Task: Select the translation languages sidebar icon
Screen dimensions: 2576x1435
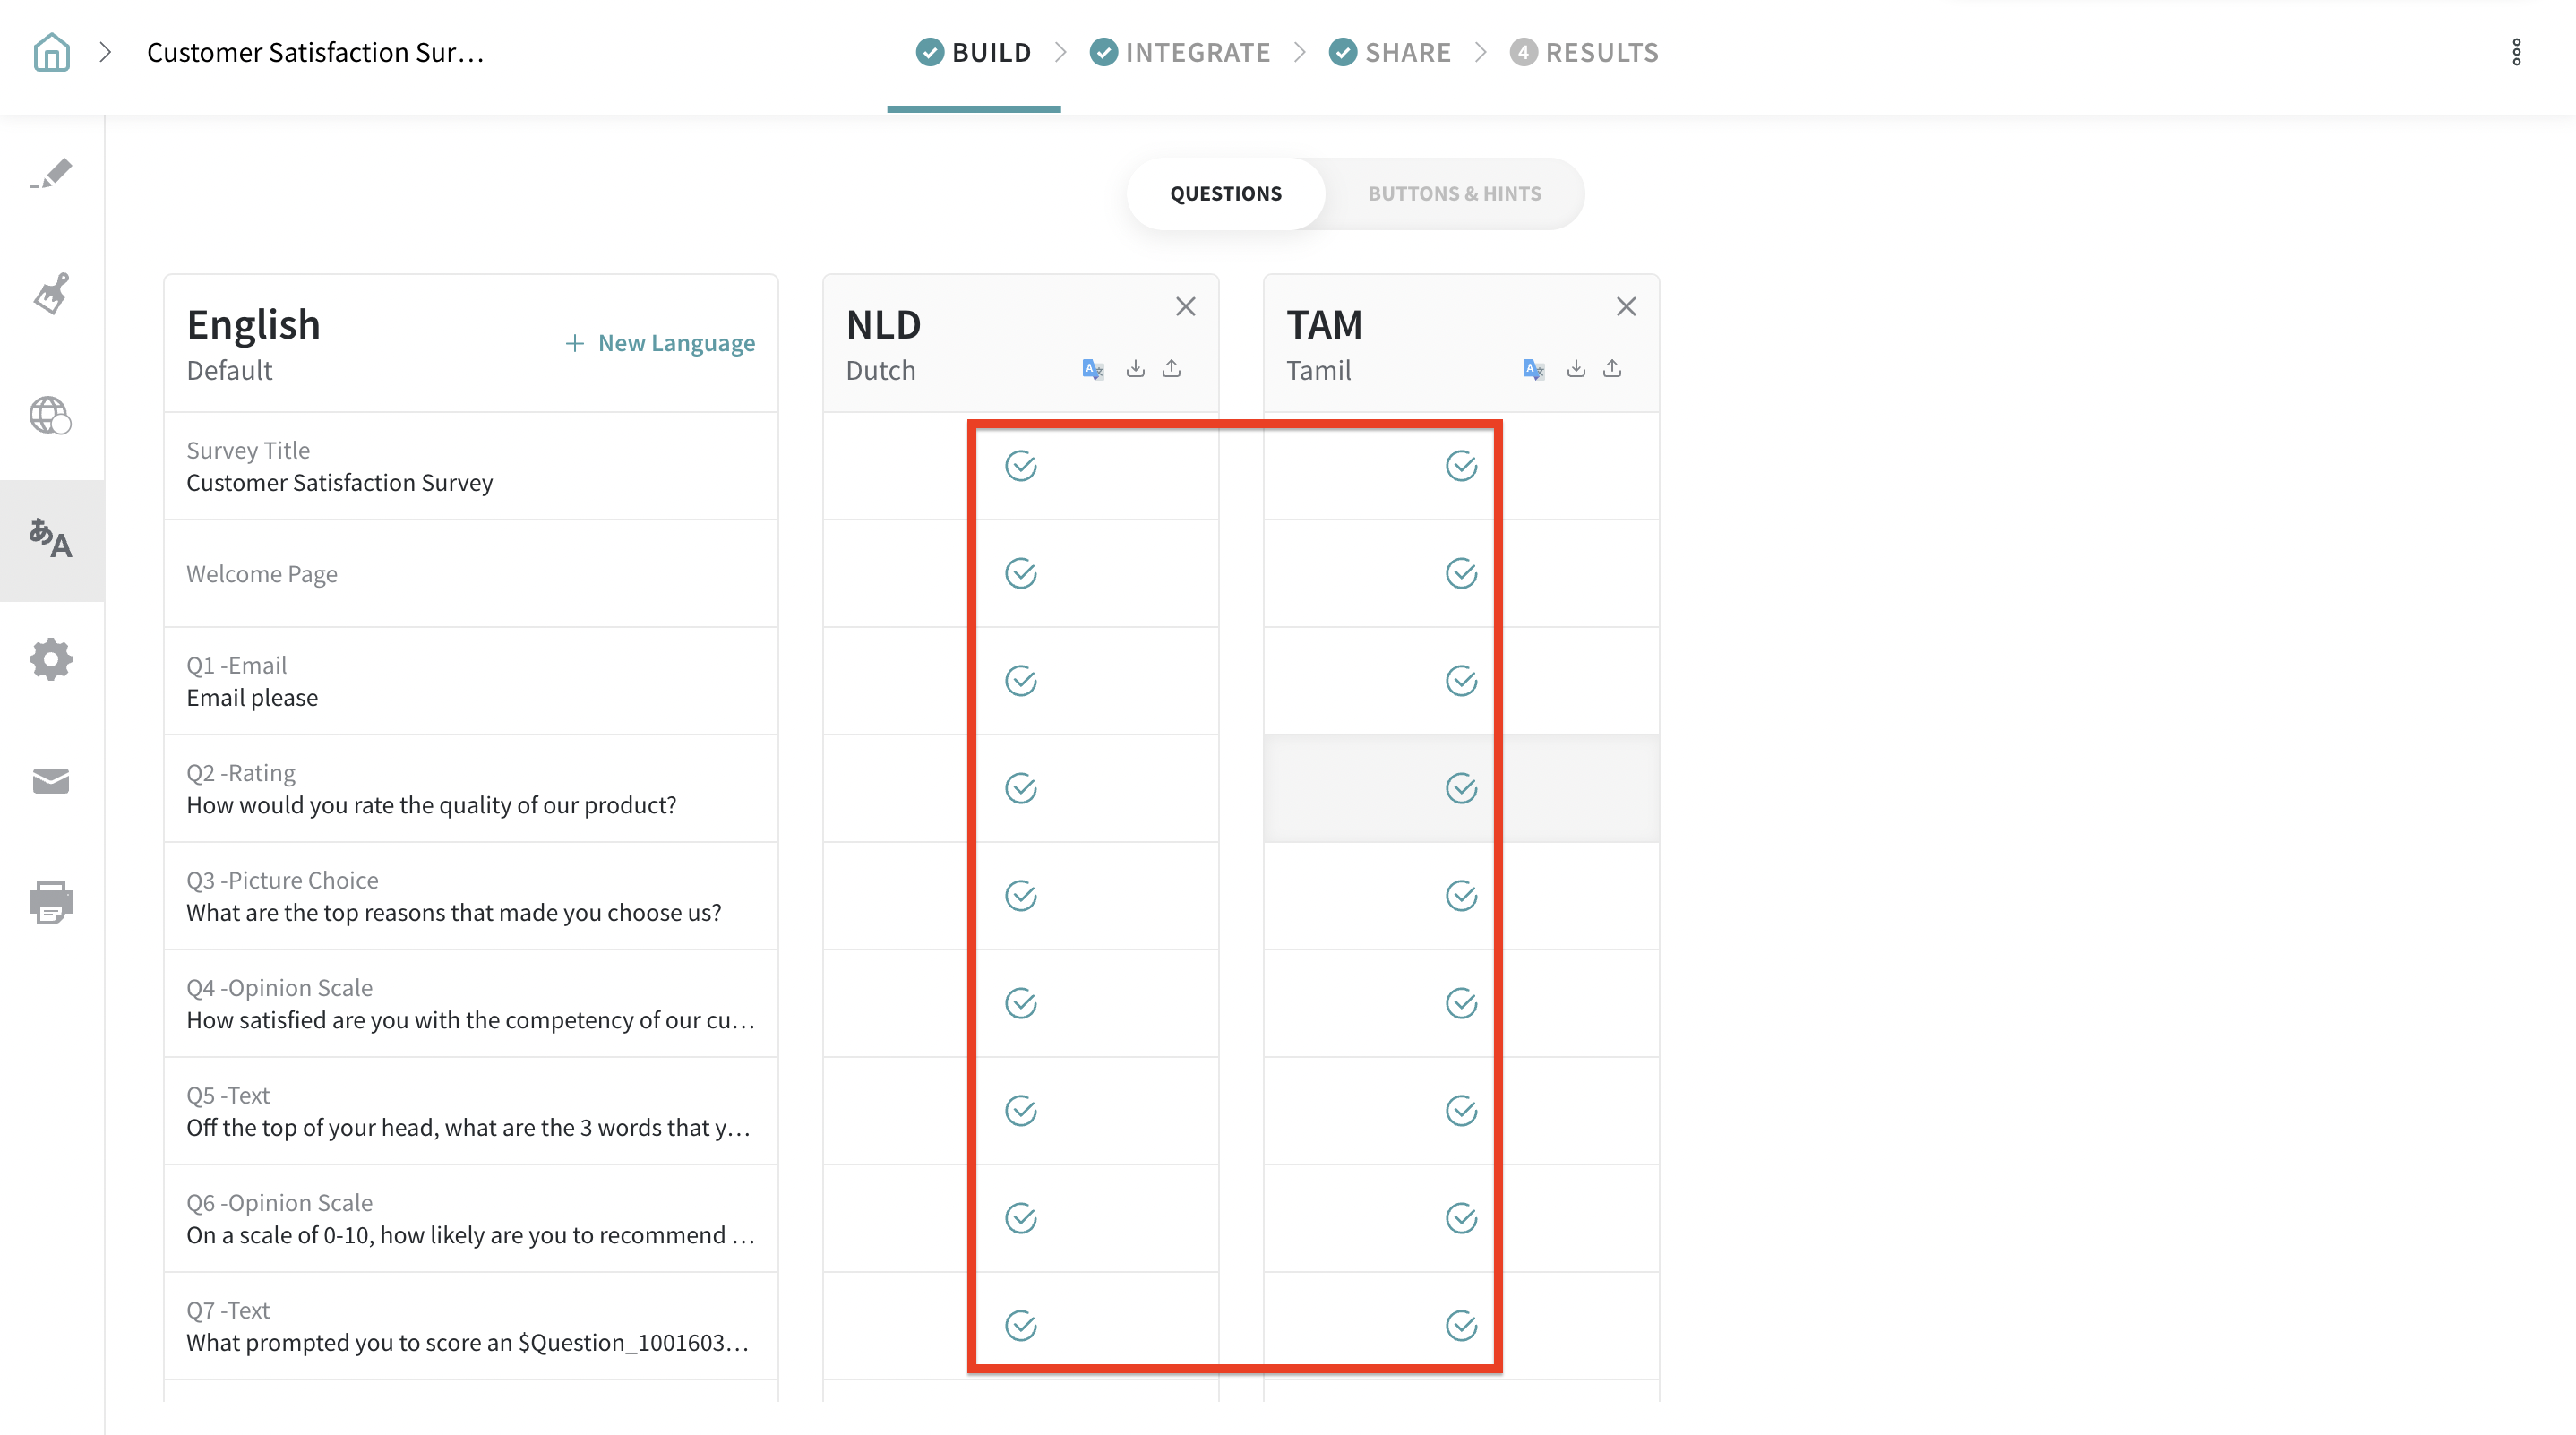Action: point(51,539)
